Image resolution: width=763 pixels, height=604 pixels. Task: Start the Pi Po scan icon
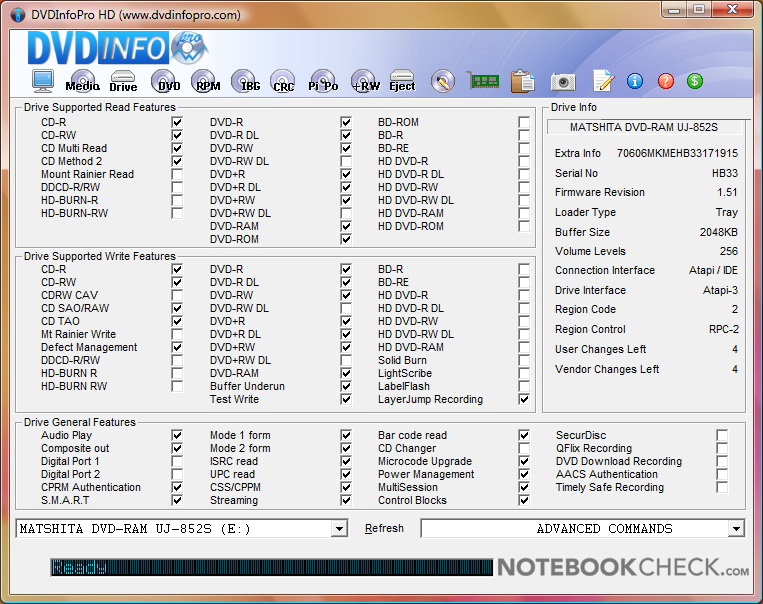pos(323,81)
